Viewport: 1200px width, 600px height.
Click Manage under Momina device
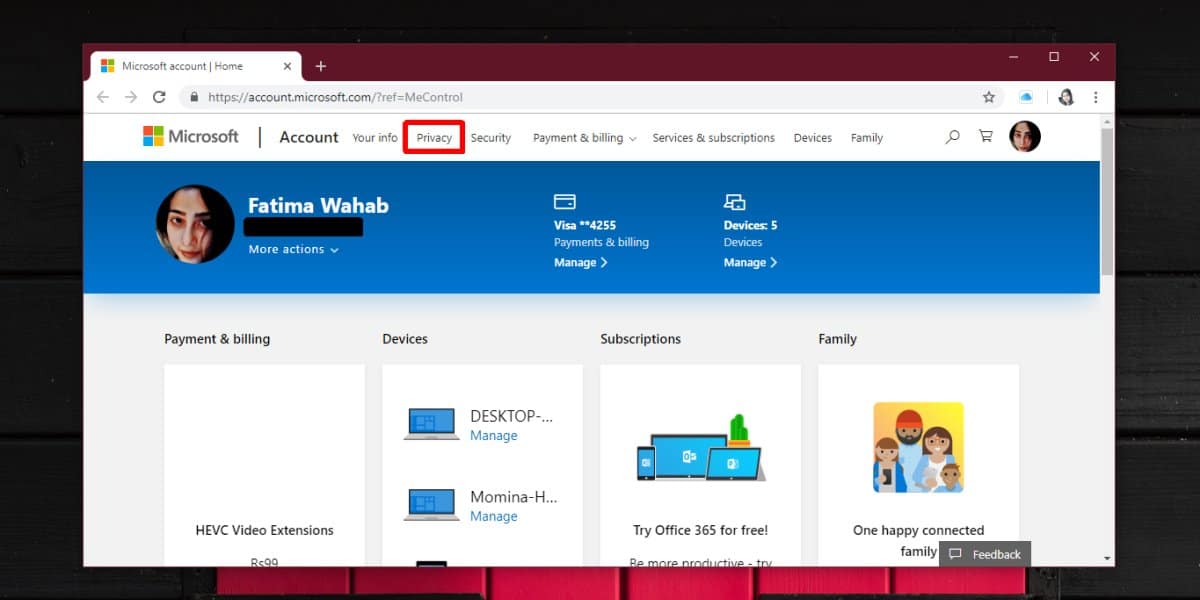(x=494, y=516)
